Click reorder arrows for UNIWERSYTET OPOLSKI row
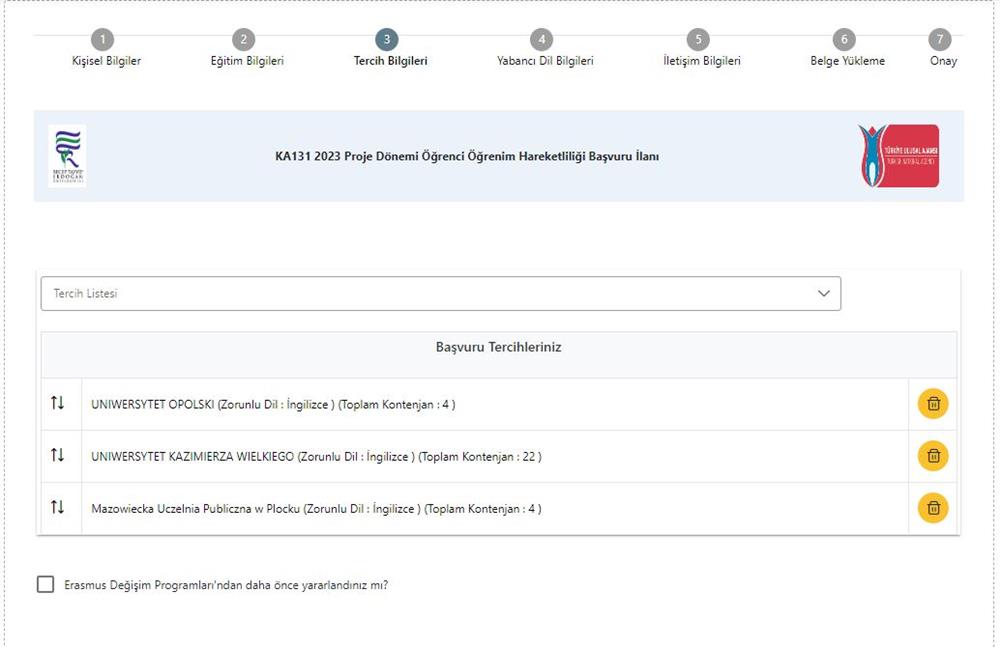The height and width of the screenshot is (647, 1000). 57,403
